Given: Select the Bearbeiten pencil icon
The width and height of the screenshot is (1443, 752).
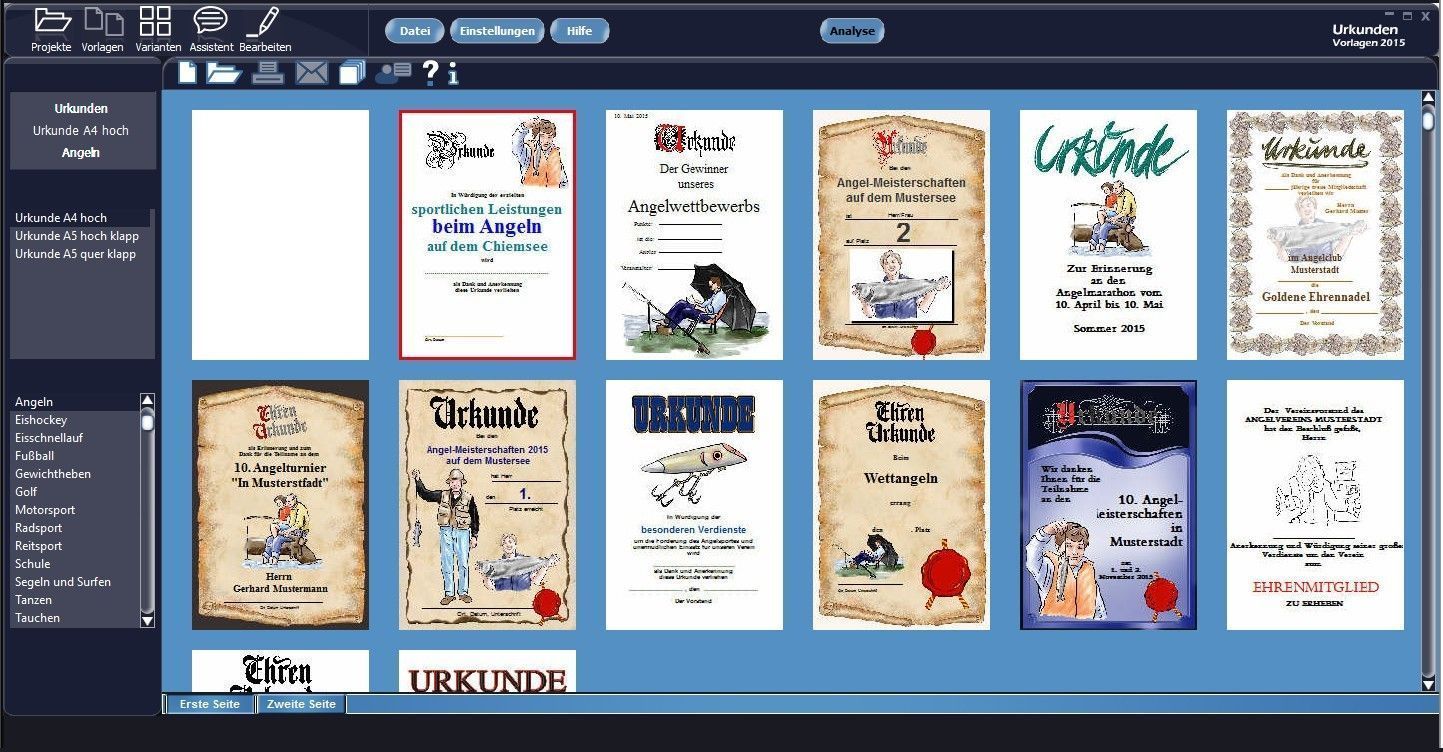Looking at the screenshot, I should tap(264, 22).
